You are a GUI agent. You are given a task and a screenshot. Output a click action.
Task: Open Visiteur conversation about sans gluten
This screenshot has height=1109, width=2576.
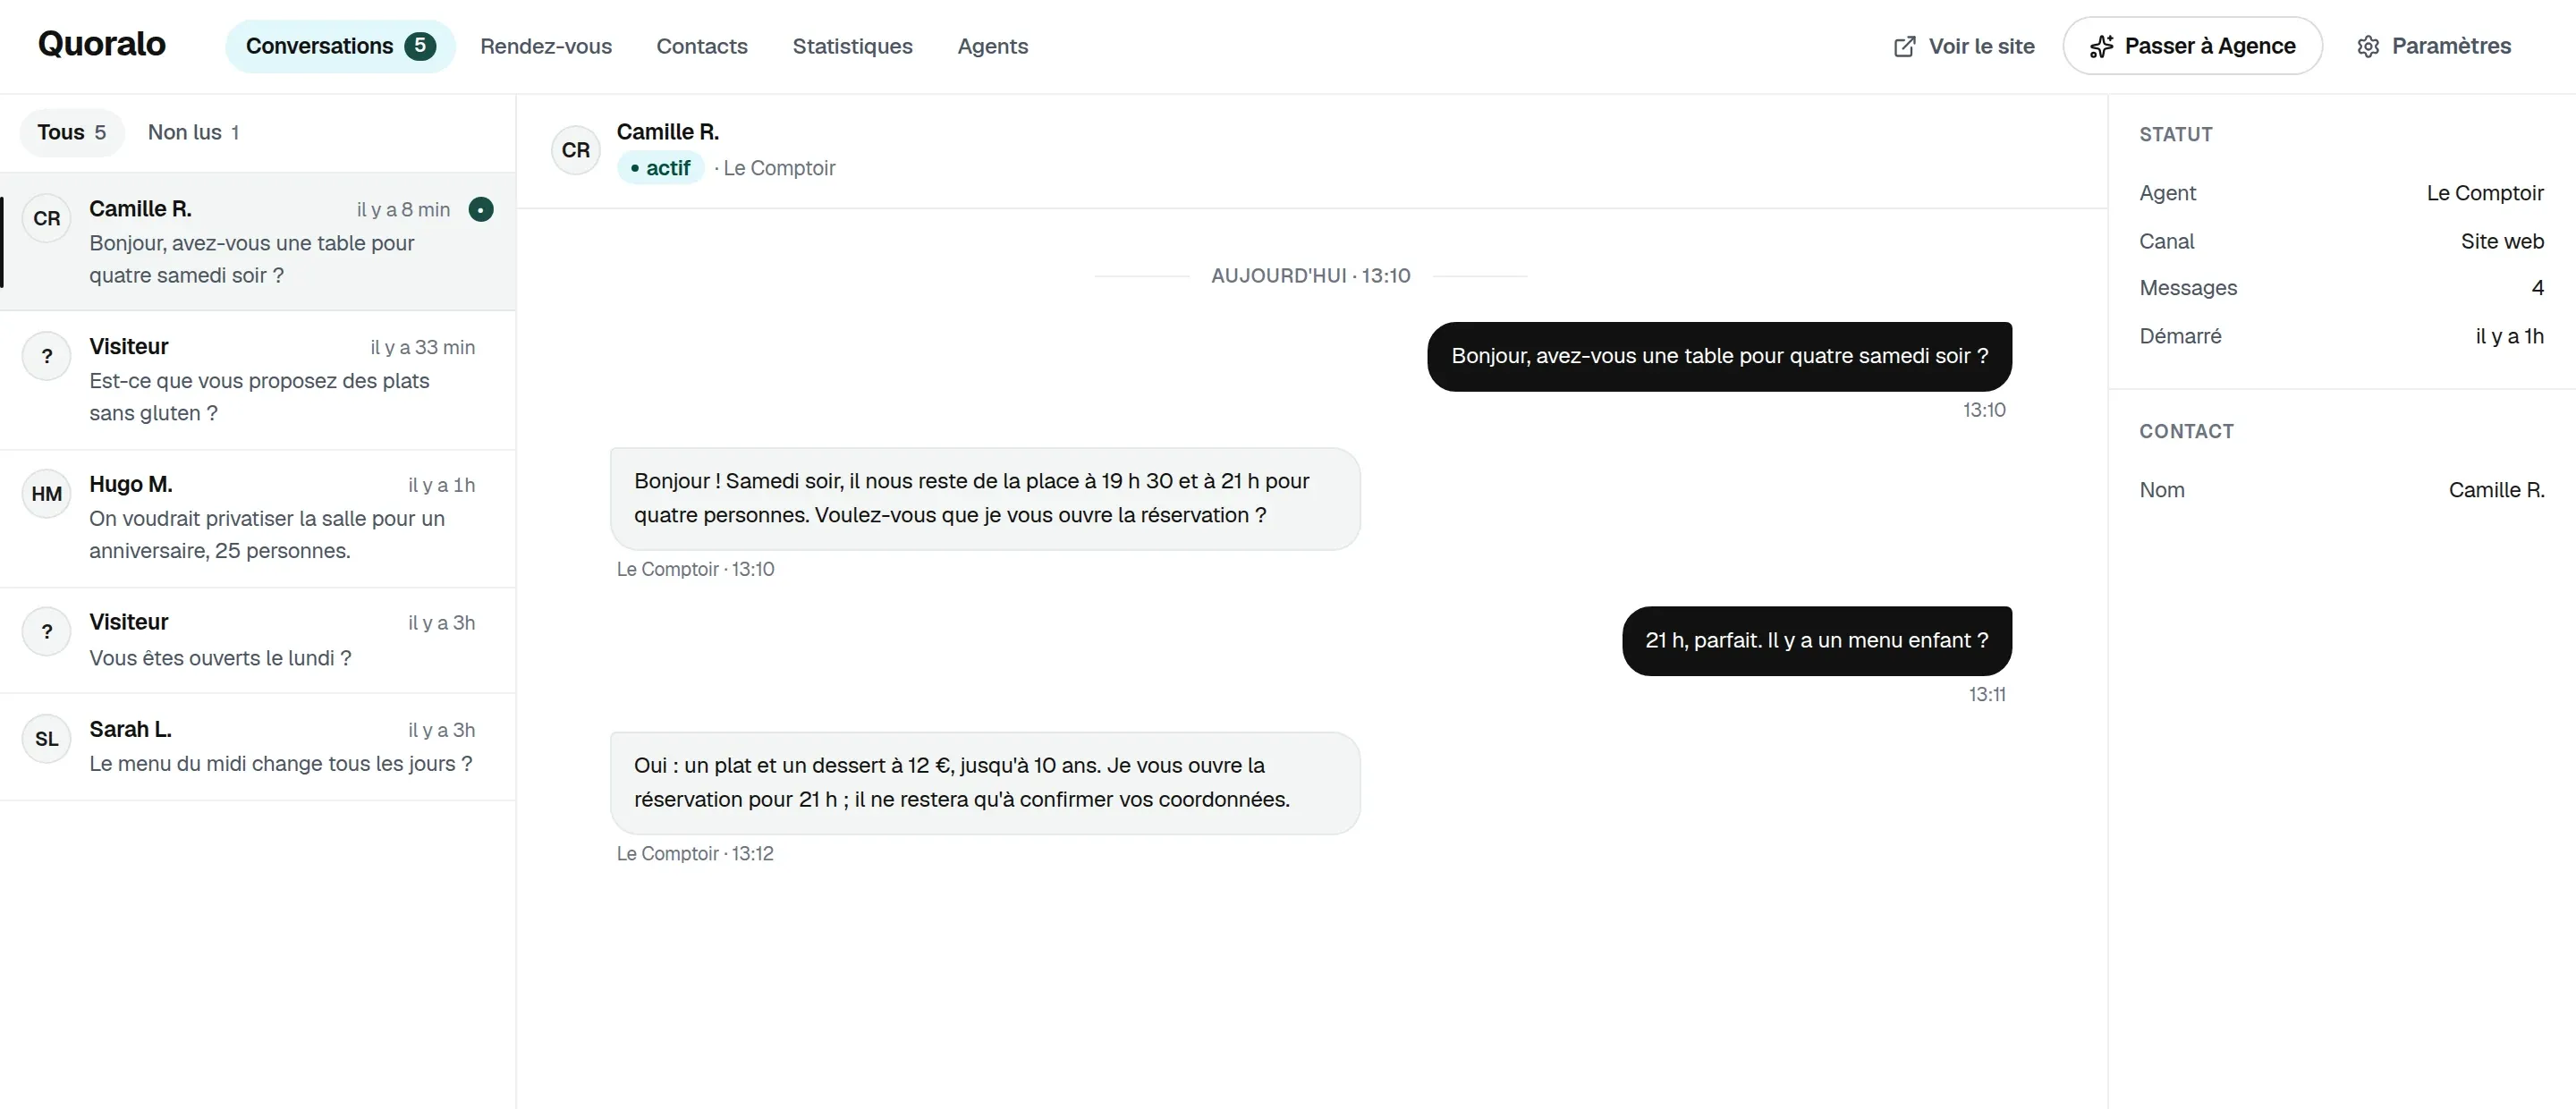258,380
